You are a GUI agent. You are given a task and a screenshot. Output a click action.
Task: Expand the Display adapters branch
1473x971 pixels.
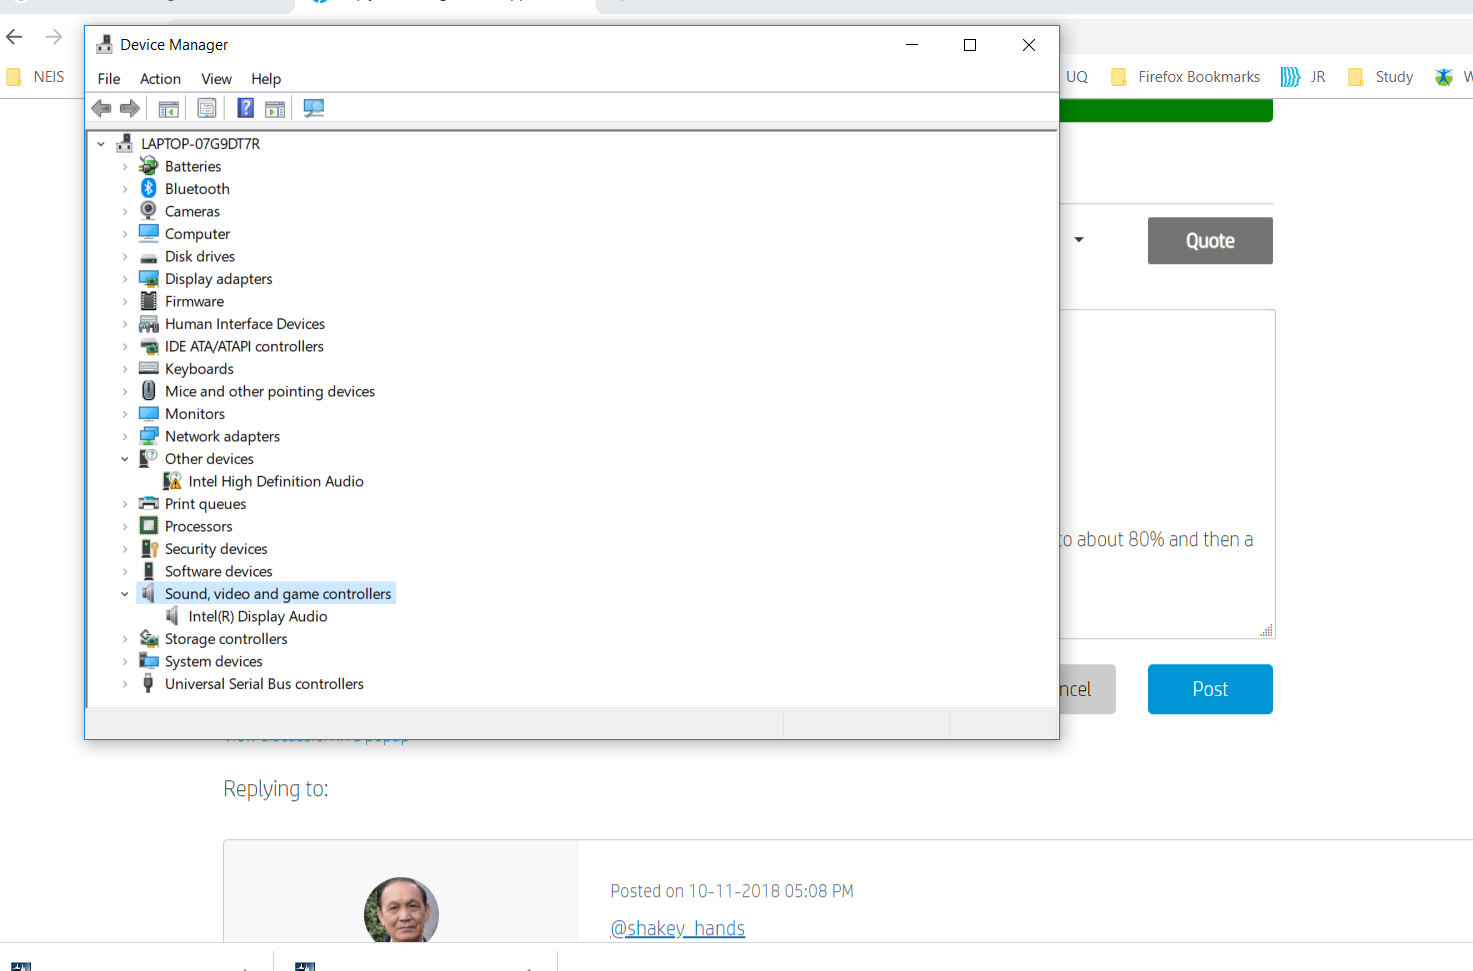tap(125, 279)
